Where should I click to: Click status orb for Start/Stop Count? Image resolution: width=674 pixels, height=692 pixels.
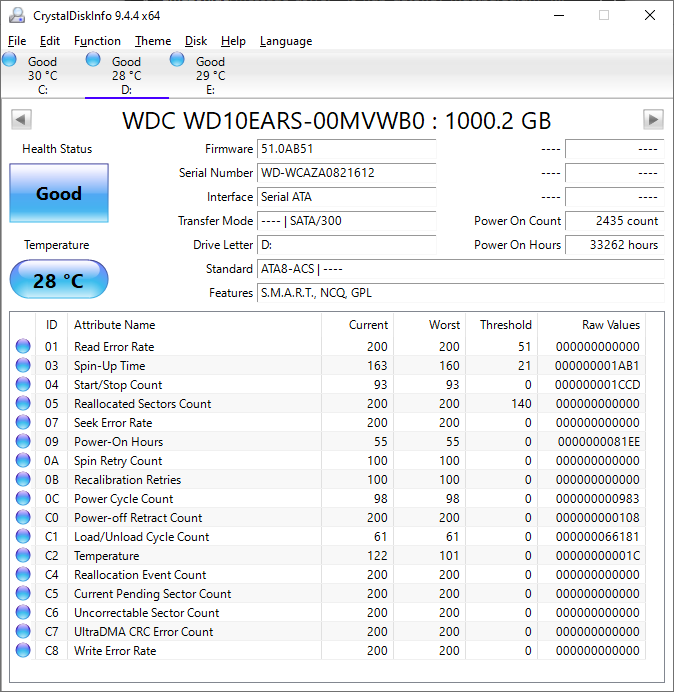(x=23, y=384)
